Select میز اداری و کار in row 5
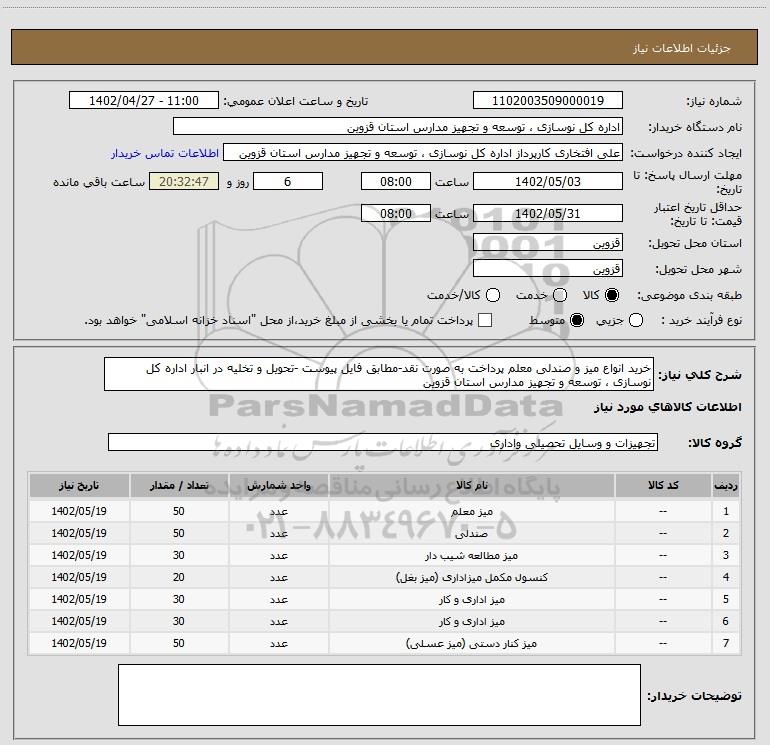Viewport: 770px width, 745px height. coord(471,600)
